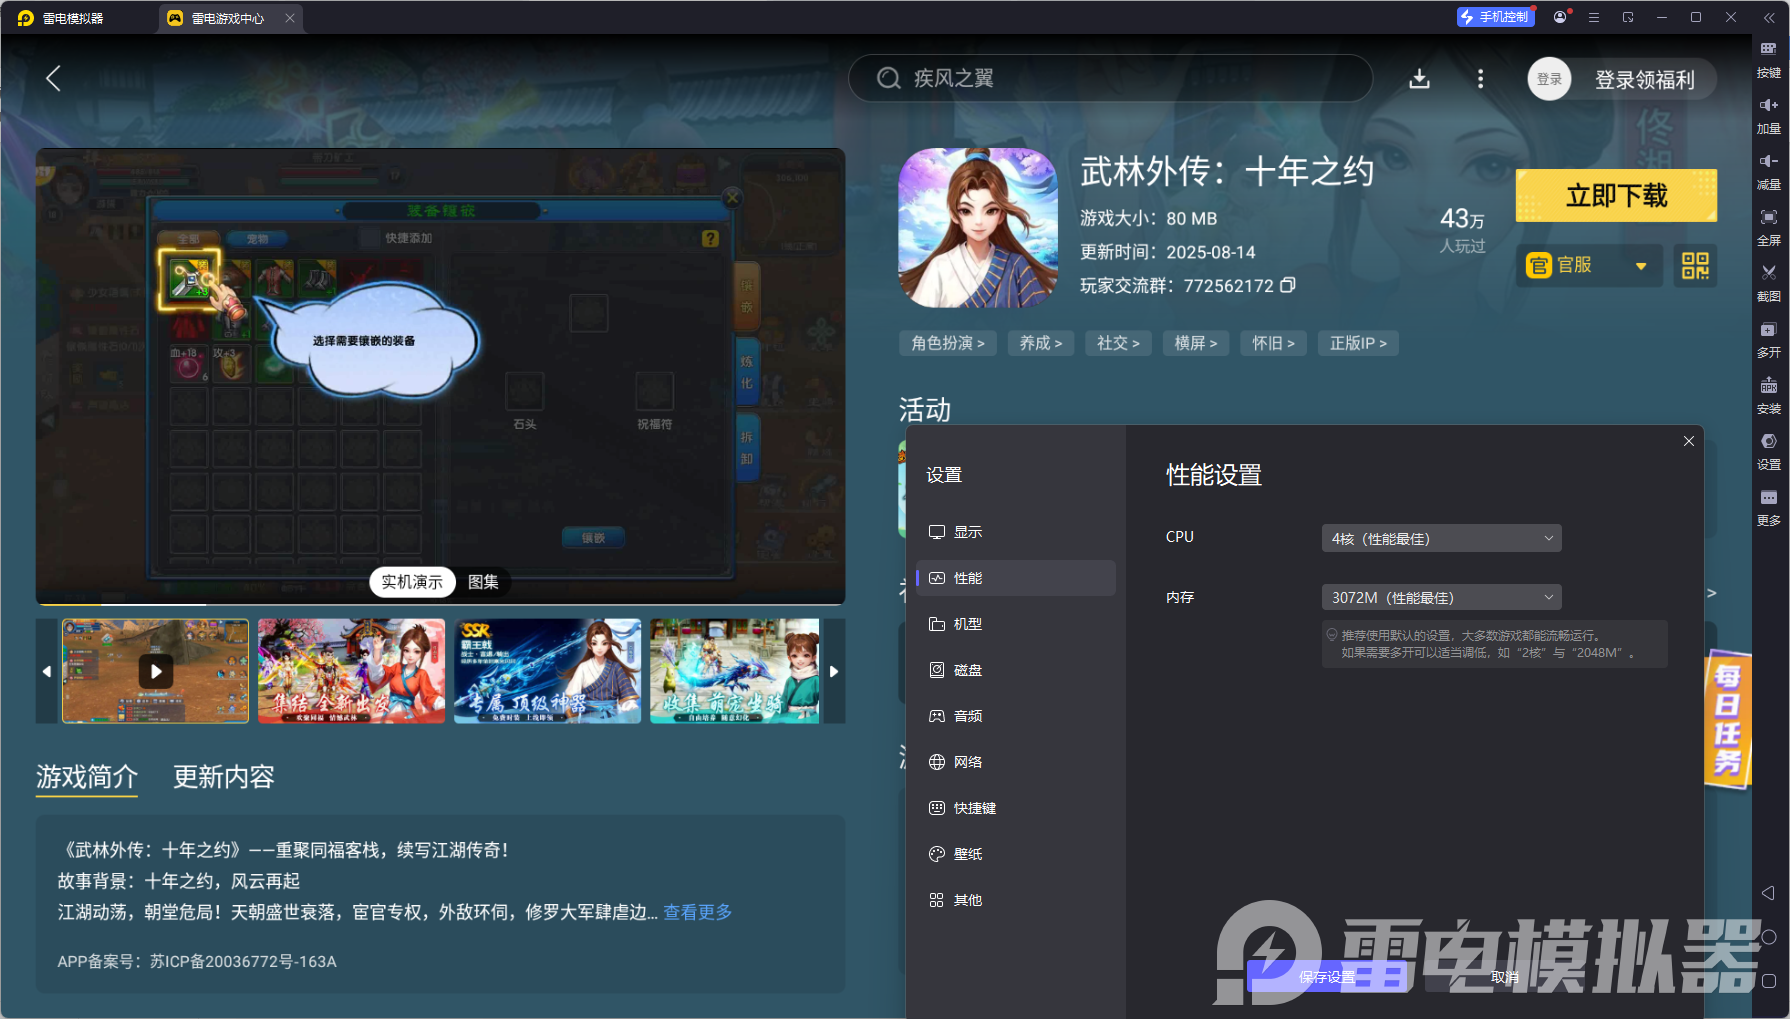This screenshot has height=1019, width=1790.
Task: Open the 养成 tag
Action: click(x=1040, y=343)
